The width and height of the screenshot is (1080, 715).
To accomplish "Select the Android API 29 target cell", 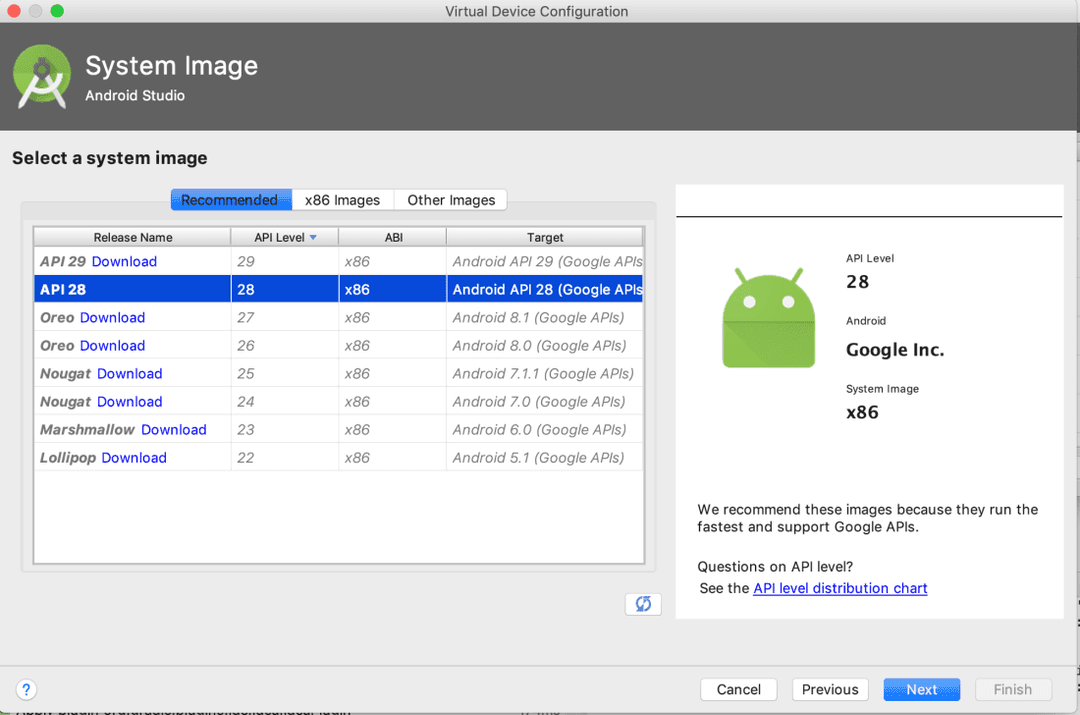I will [x=544, y=262].
